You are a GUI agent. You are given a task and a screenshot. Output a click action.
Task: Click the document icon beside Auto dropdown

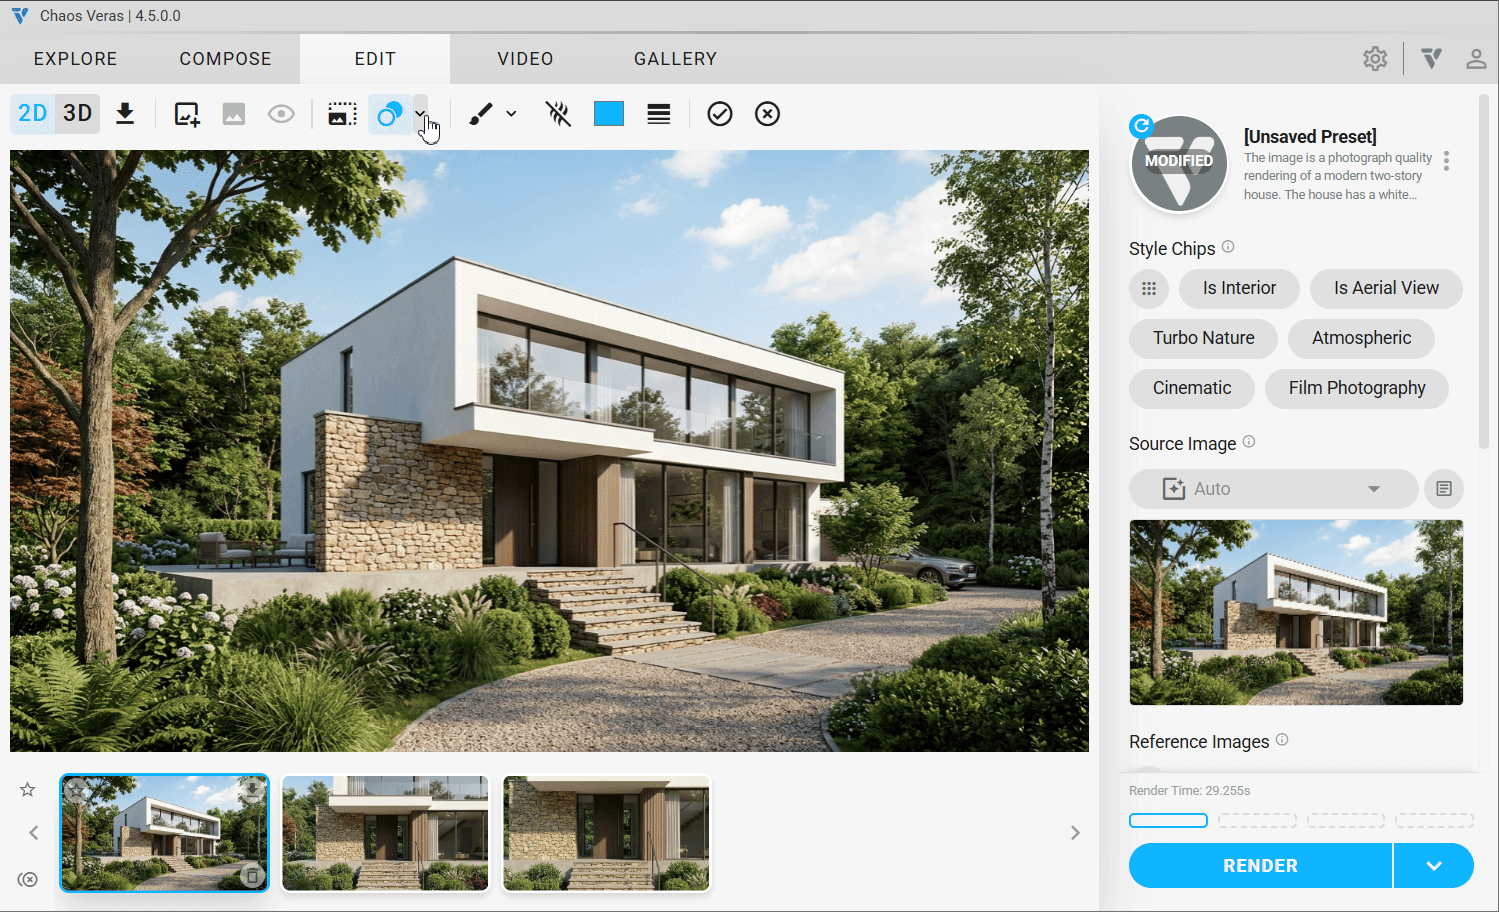[1444, 489]
